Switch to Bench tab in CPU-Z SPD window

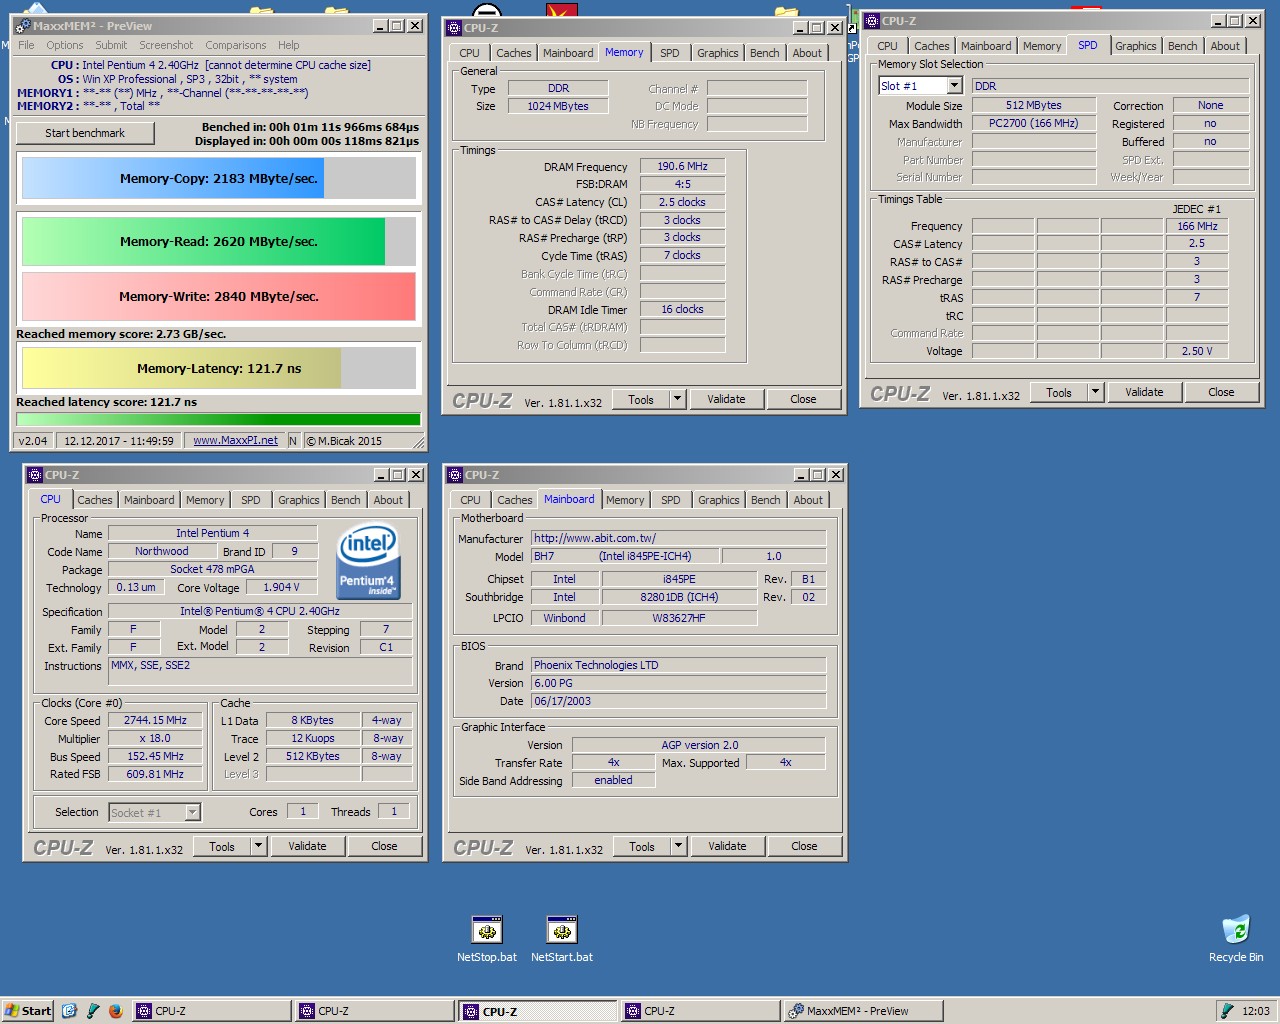[1182, 46]
